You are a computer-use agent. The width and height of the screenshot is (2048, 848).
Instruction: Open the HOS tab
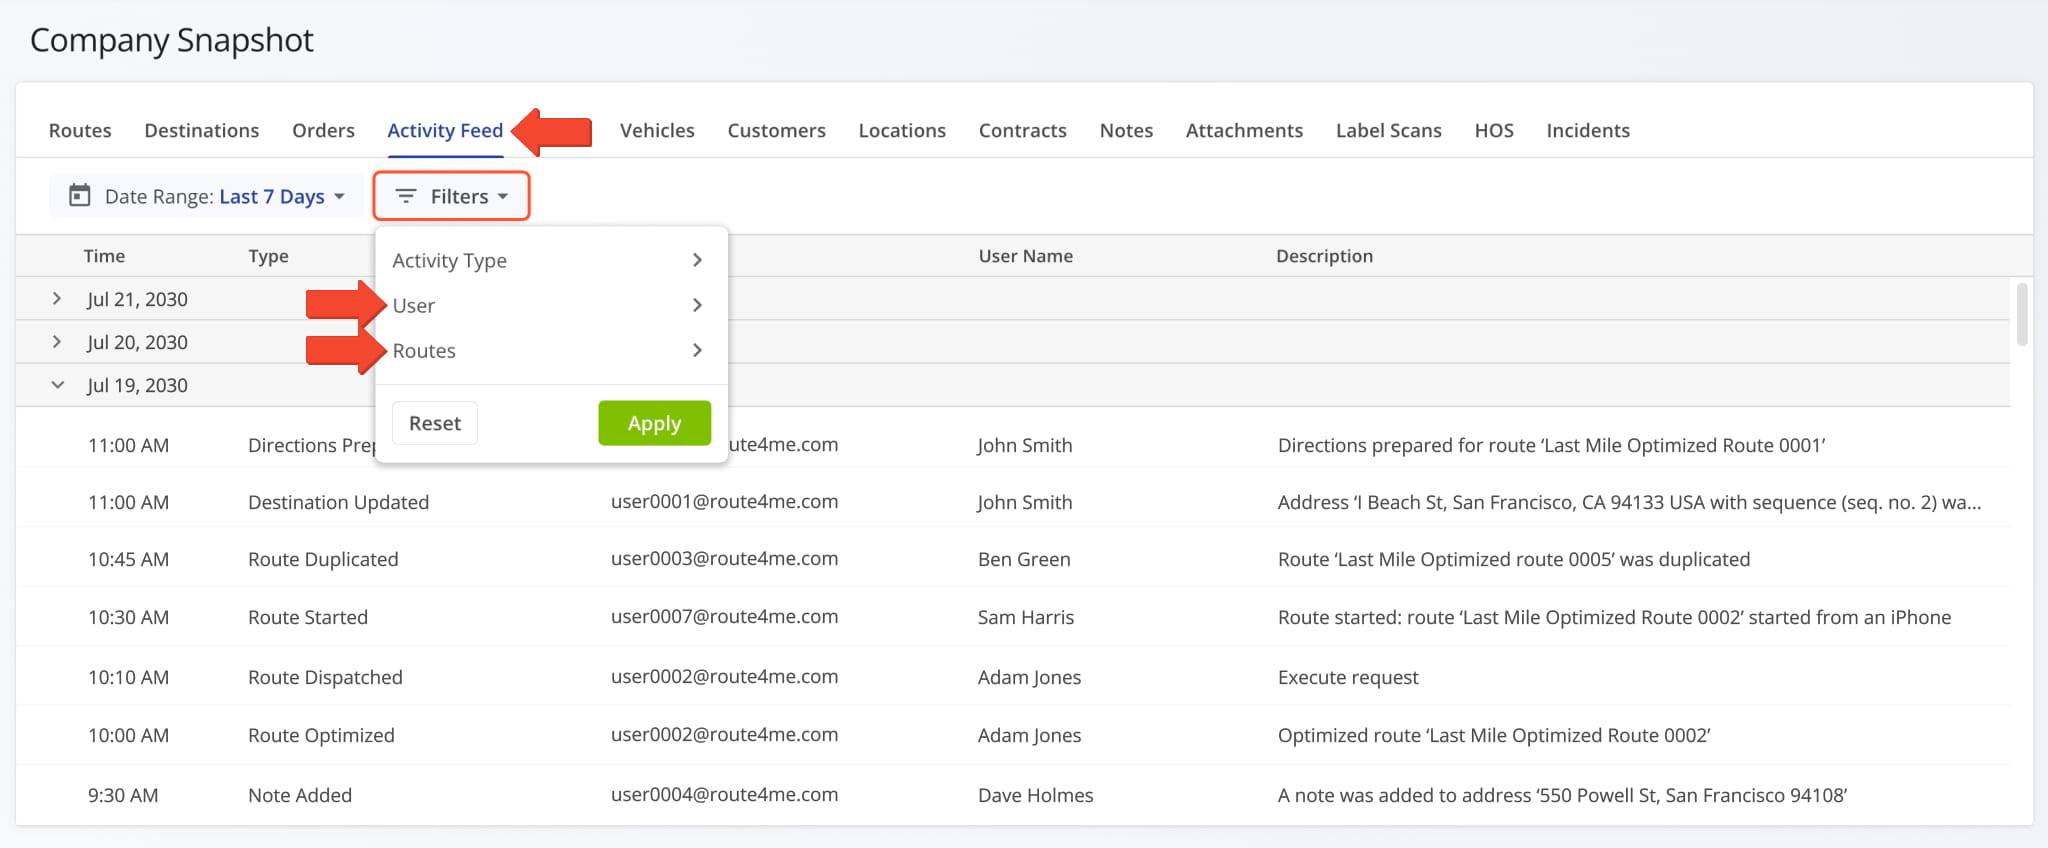coord(1494,130)
